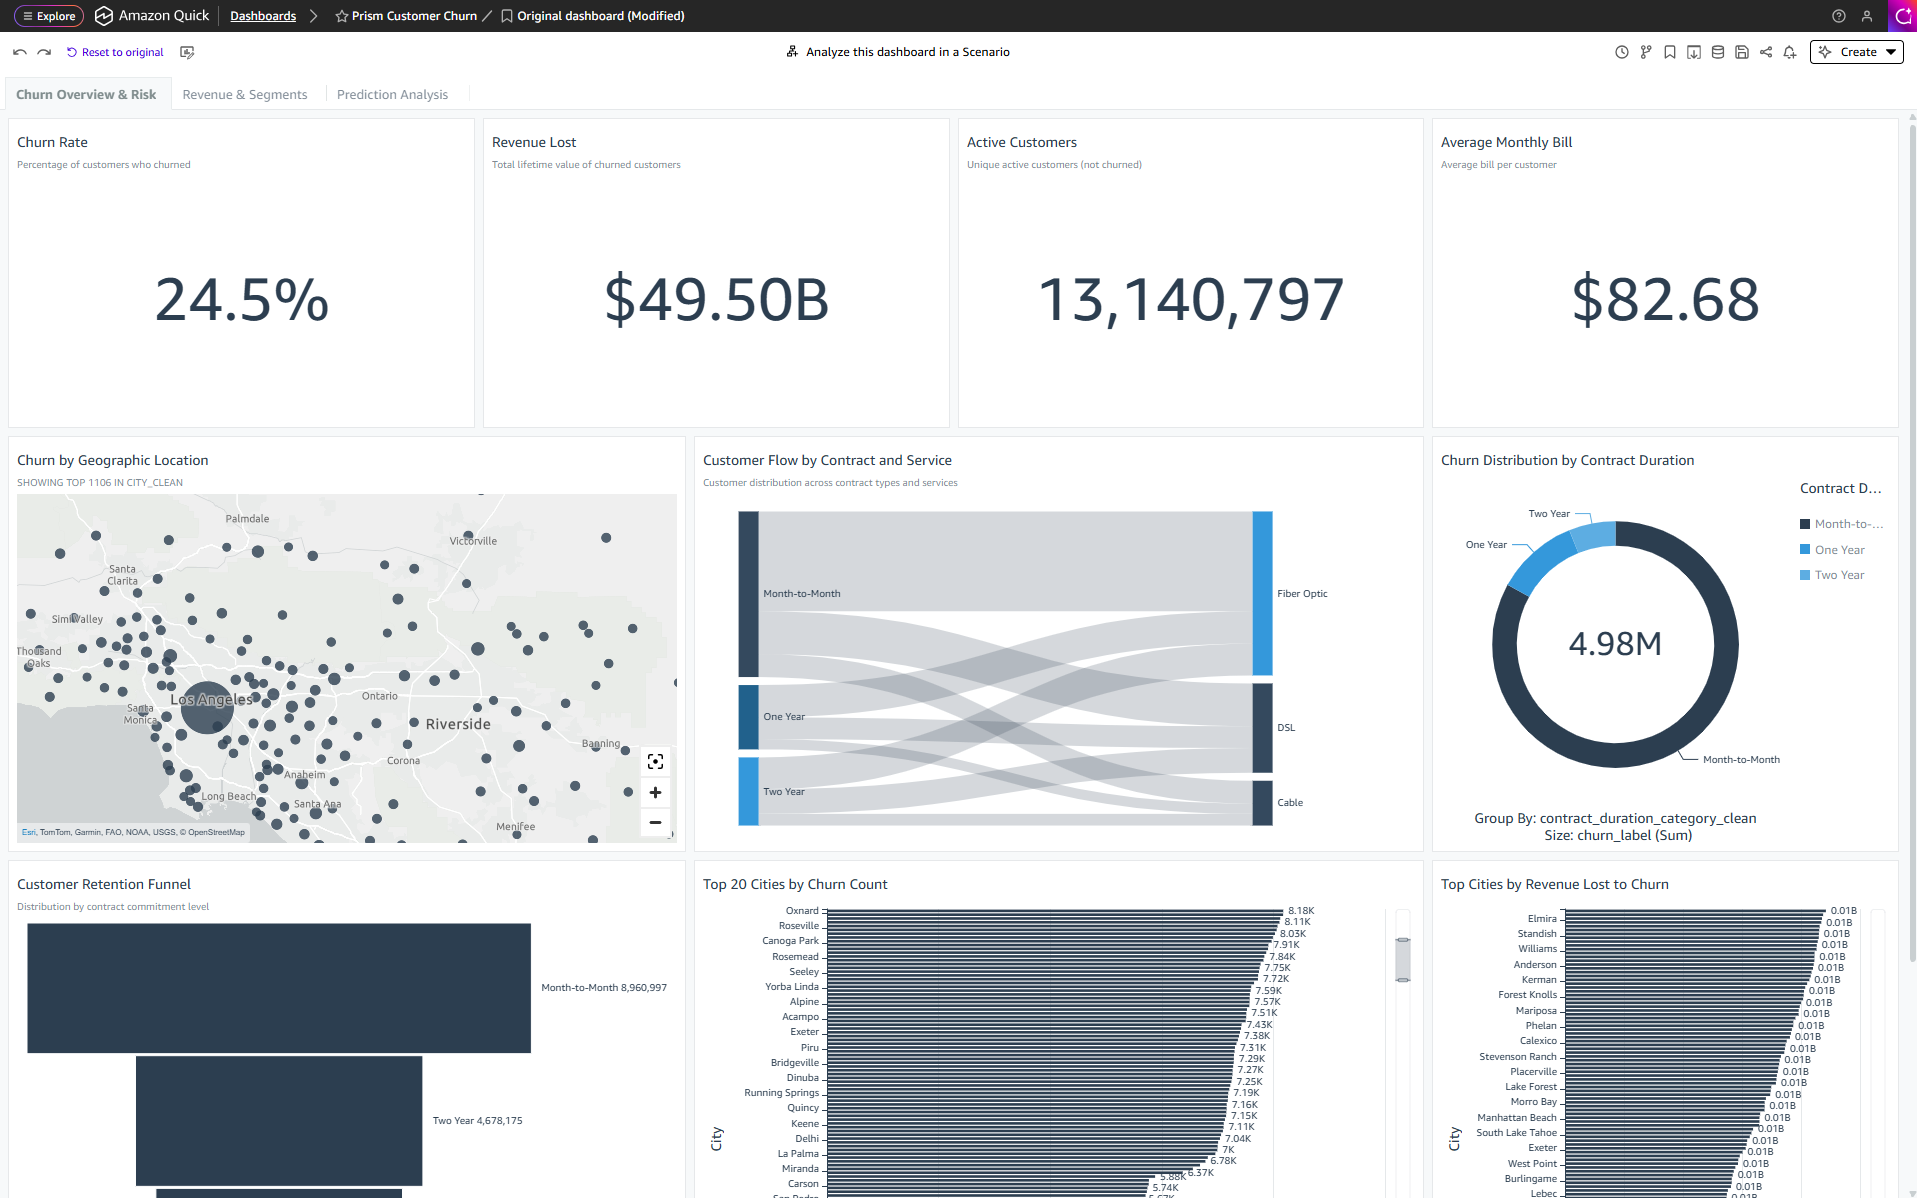Open the Explore navigation menu

click(x=49, y=16)
